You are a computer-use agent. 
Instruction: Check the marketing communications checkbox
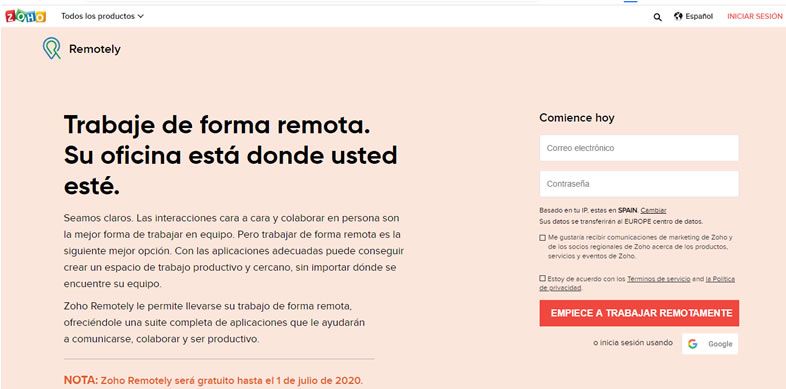(542, 238)
